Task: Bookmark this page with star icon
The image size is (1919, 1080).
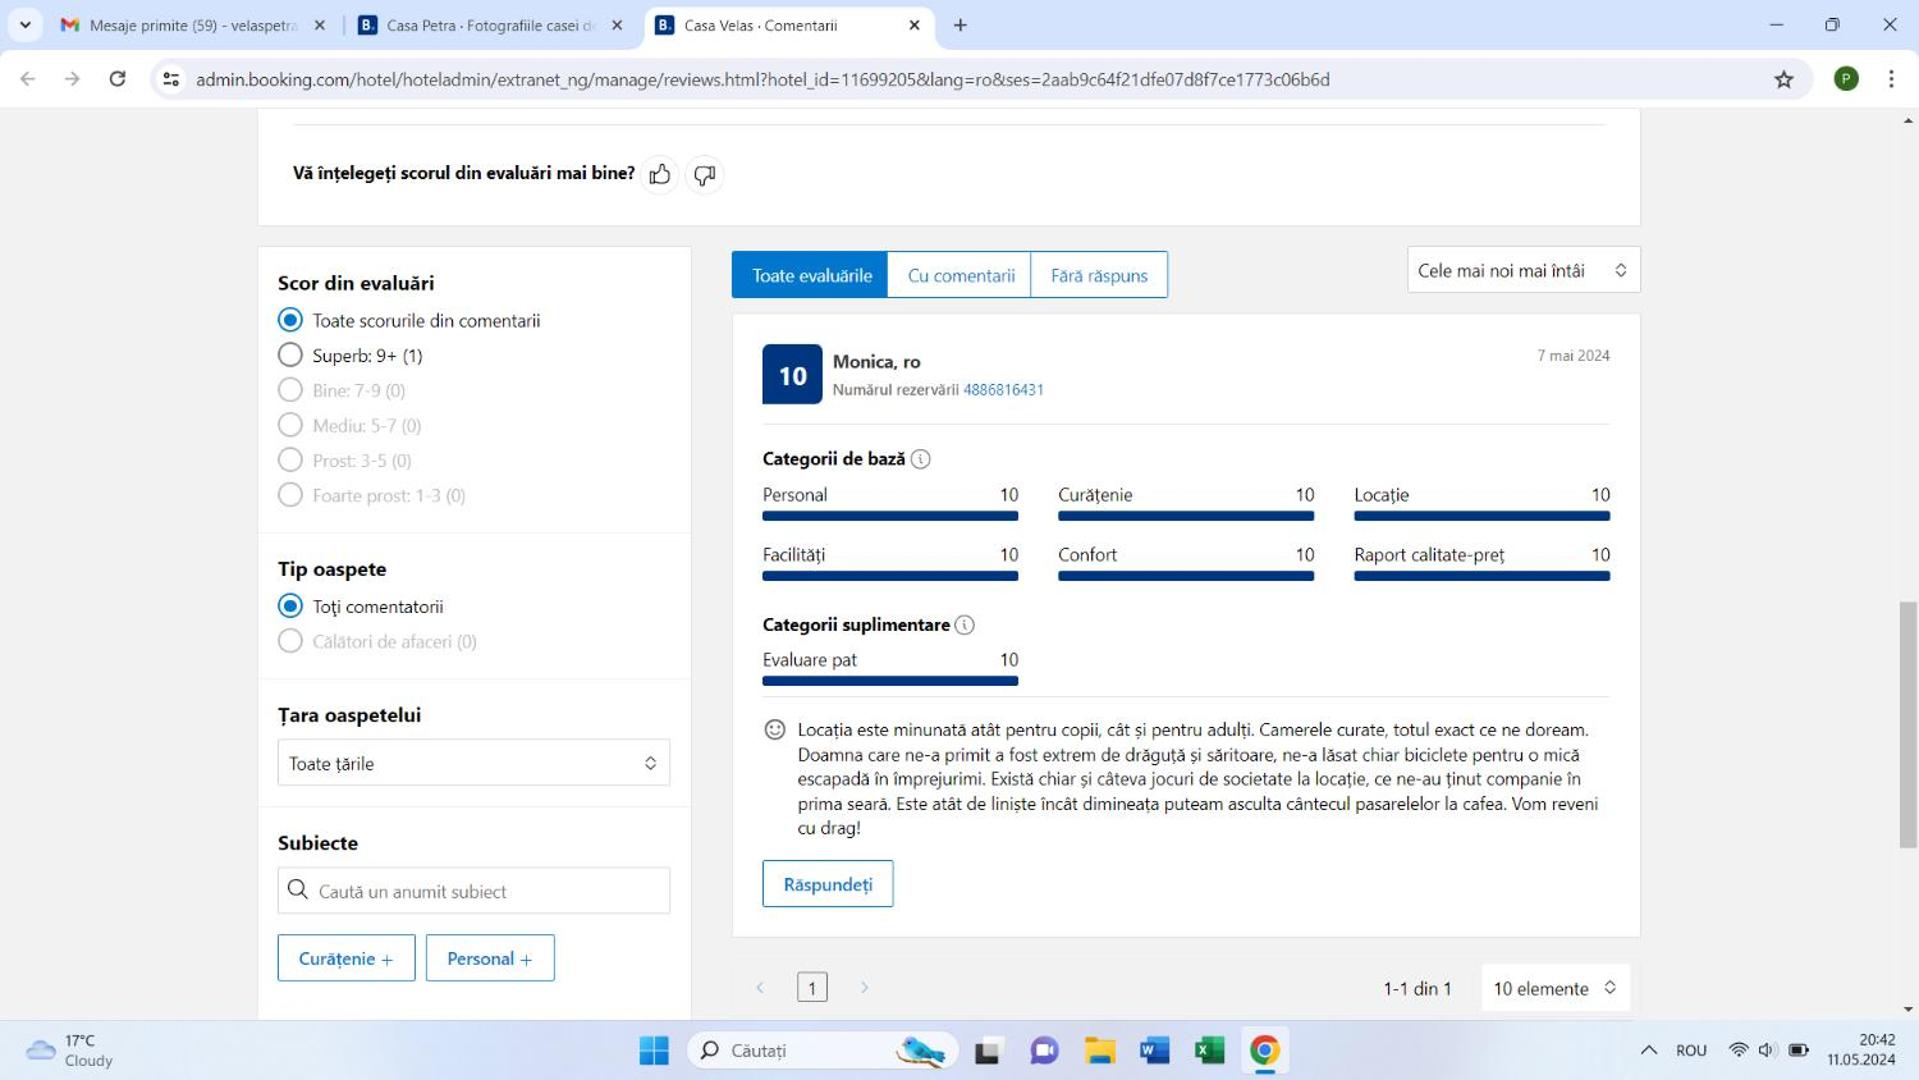Action: pos(1784,79)
